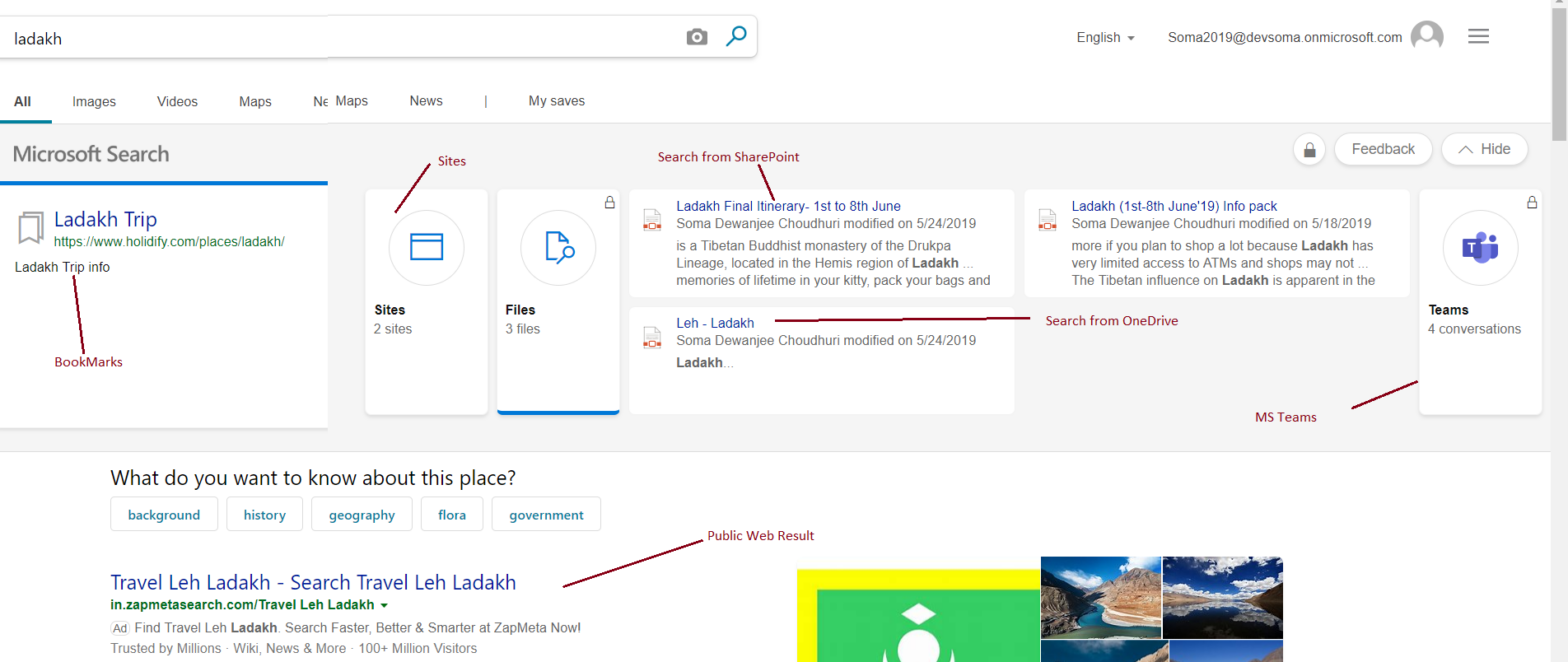Open Ladakh Final Itinerary- 1st to 8th June
Viewport: 1568px width, 662px height.
(x=788, y=206)
